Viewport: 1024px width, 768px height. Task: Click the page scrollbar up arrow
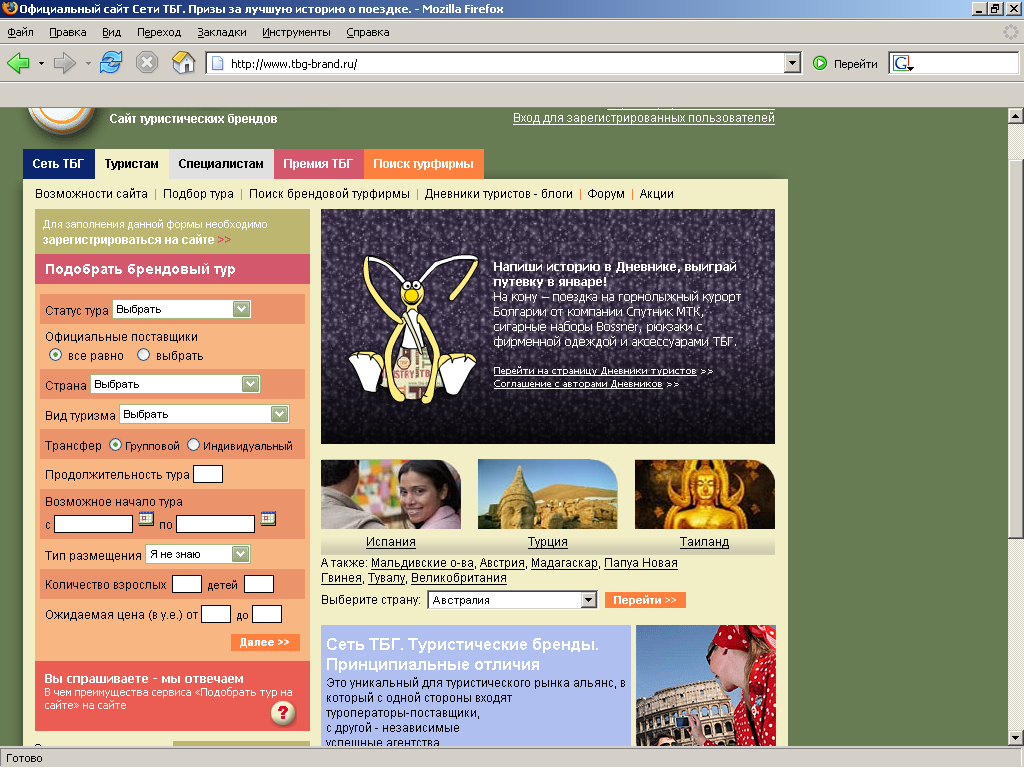(1015, 116)
